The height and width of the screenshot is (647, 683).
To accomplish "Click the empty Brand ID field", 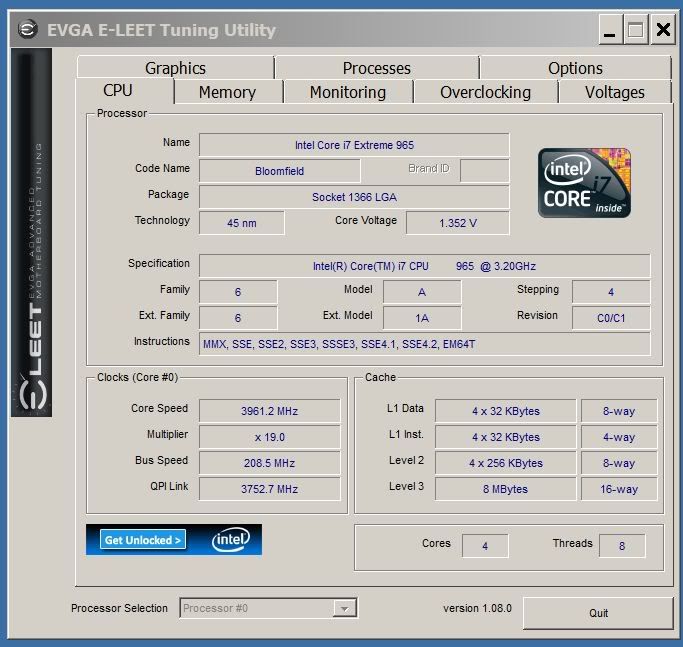I will 484,170.
